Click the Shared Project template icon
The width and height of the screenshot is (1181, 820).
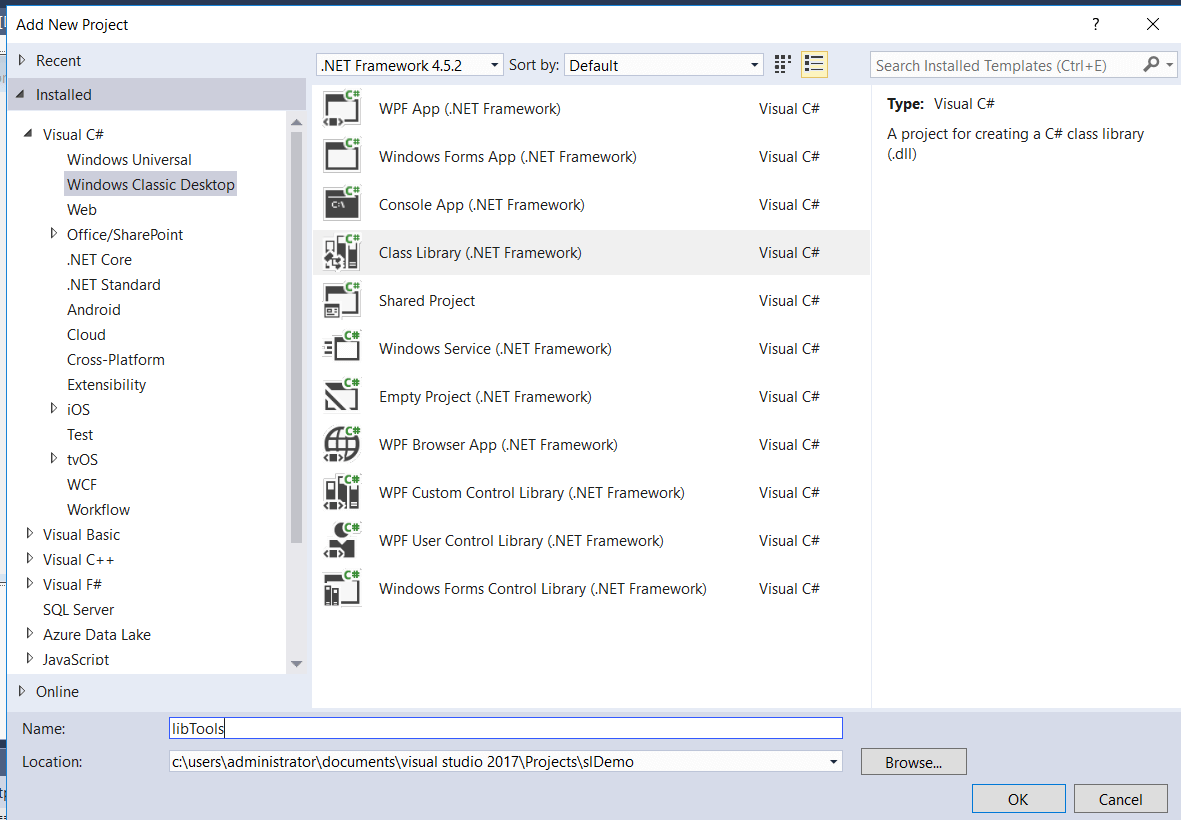click(x=342, y=300)
